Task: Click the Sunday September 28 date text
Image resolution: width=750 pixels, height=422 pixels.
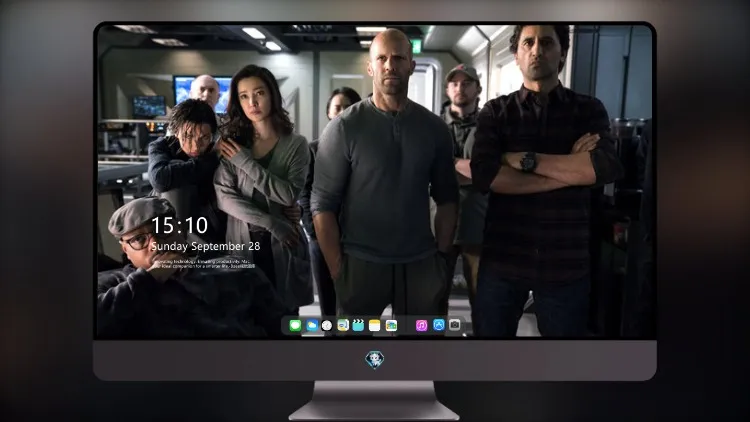Action: coord(206,246)
